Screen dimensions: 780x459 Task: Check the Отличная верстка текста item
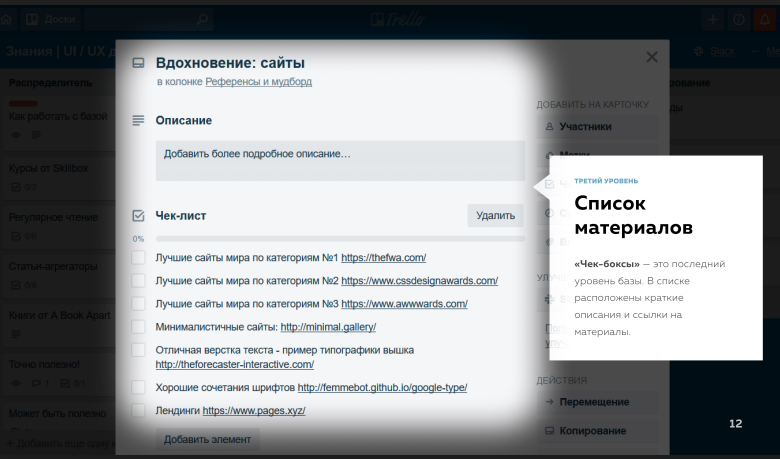pos(138,350)
